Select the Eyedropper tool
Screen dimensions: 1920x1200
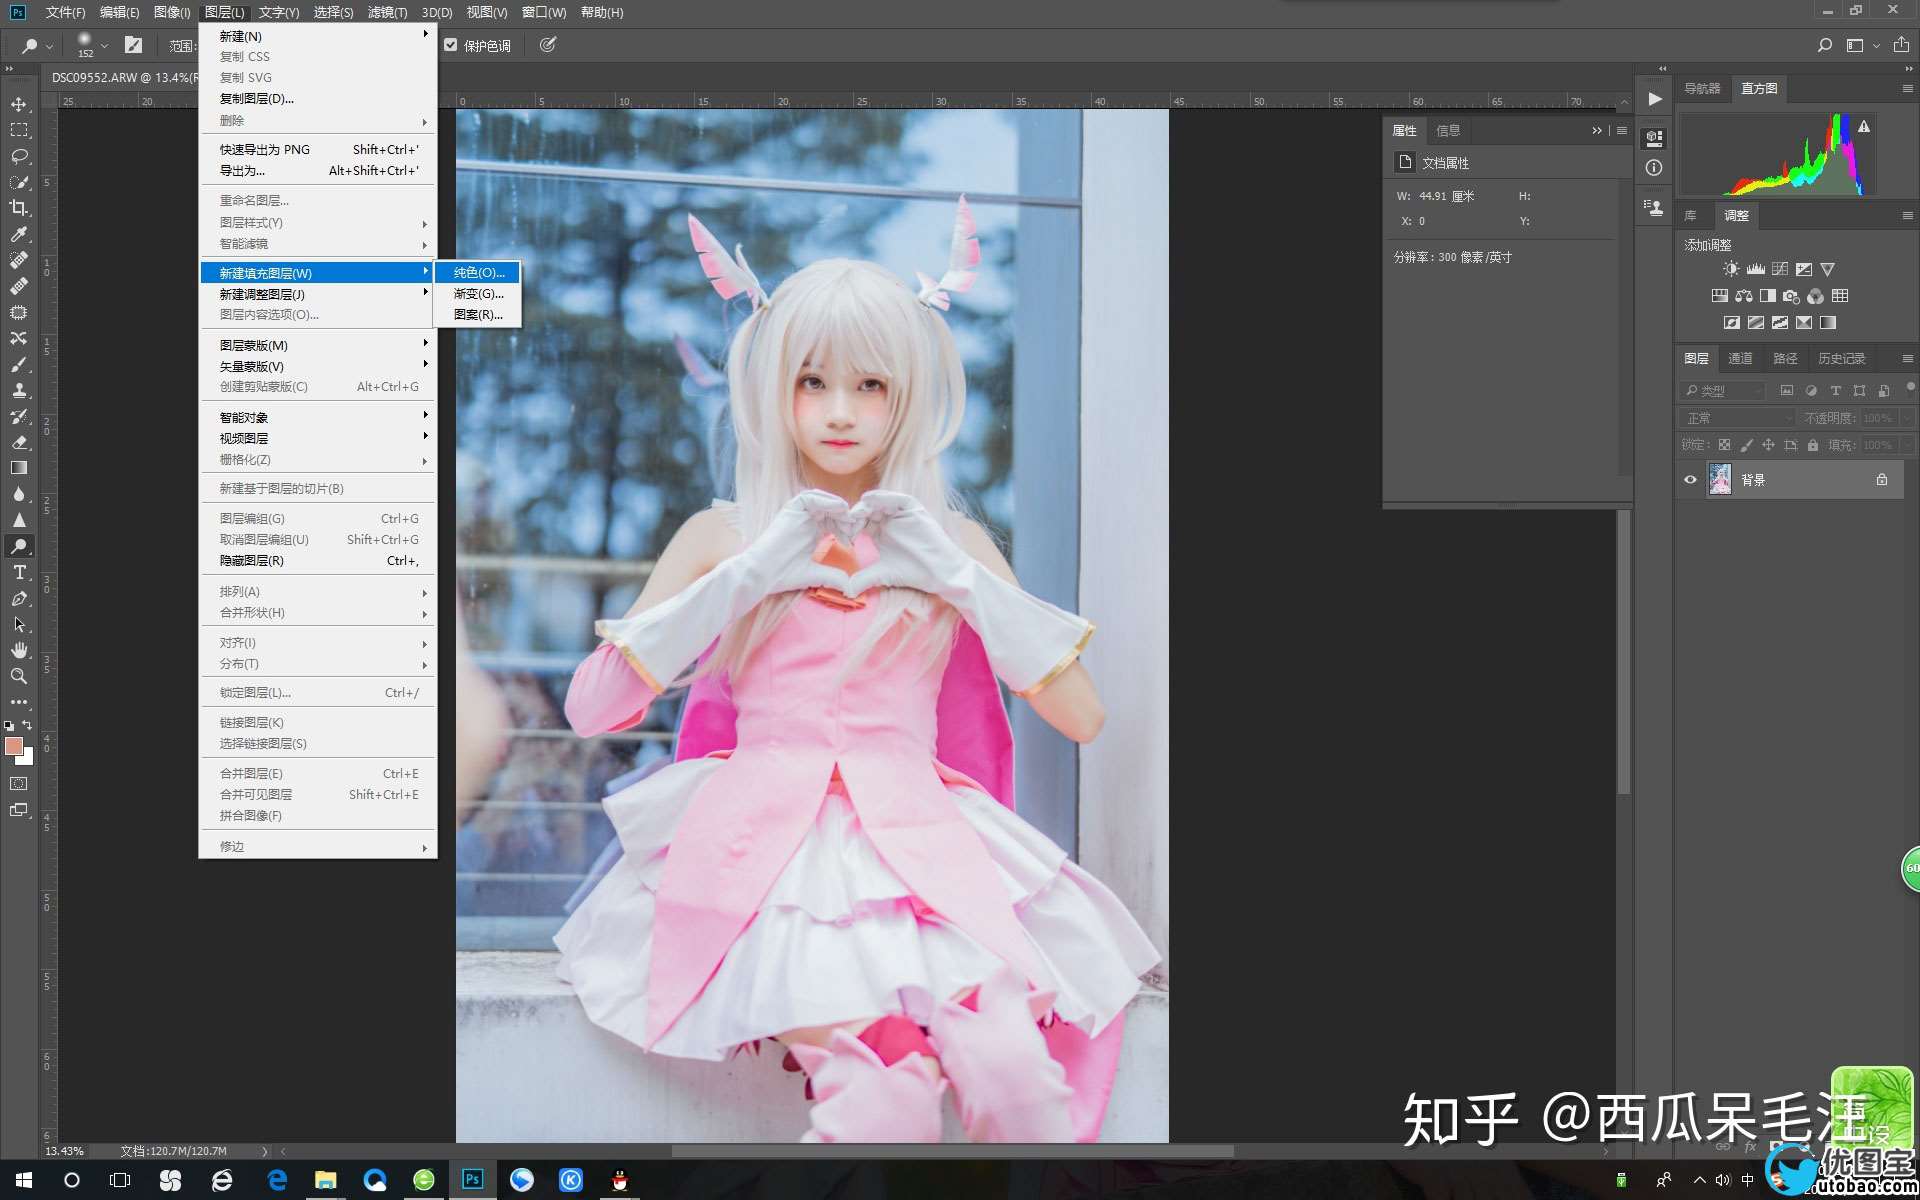19,234
